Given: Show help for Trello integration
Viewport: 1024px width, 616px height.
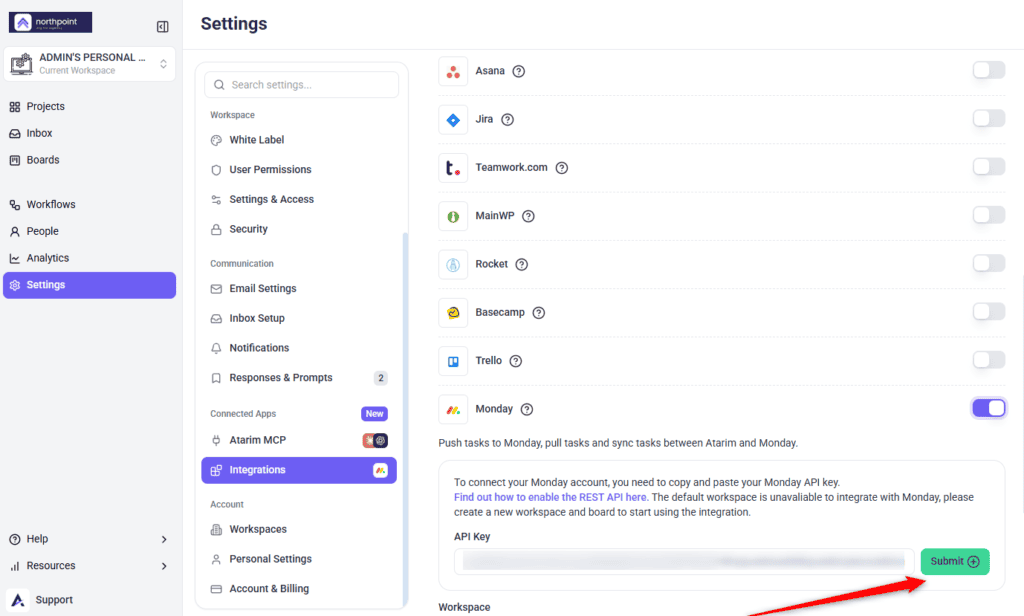Looking at the screenshot, I should pos(516,361).
